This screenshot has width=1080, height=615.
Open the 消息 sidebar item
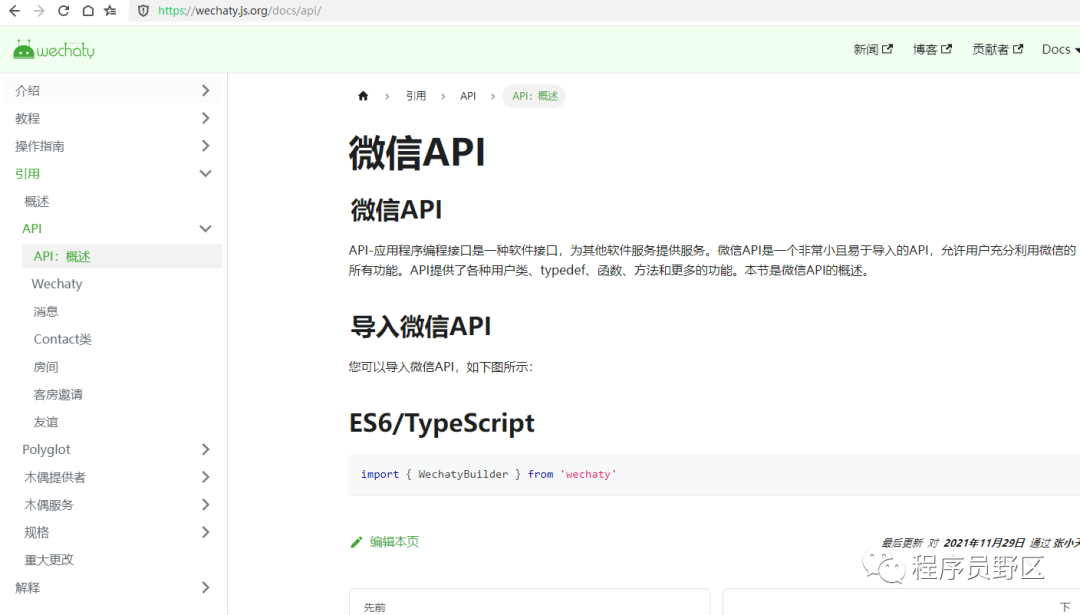[46, 311]
